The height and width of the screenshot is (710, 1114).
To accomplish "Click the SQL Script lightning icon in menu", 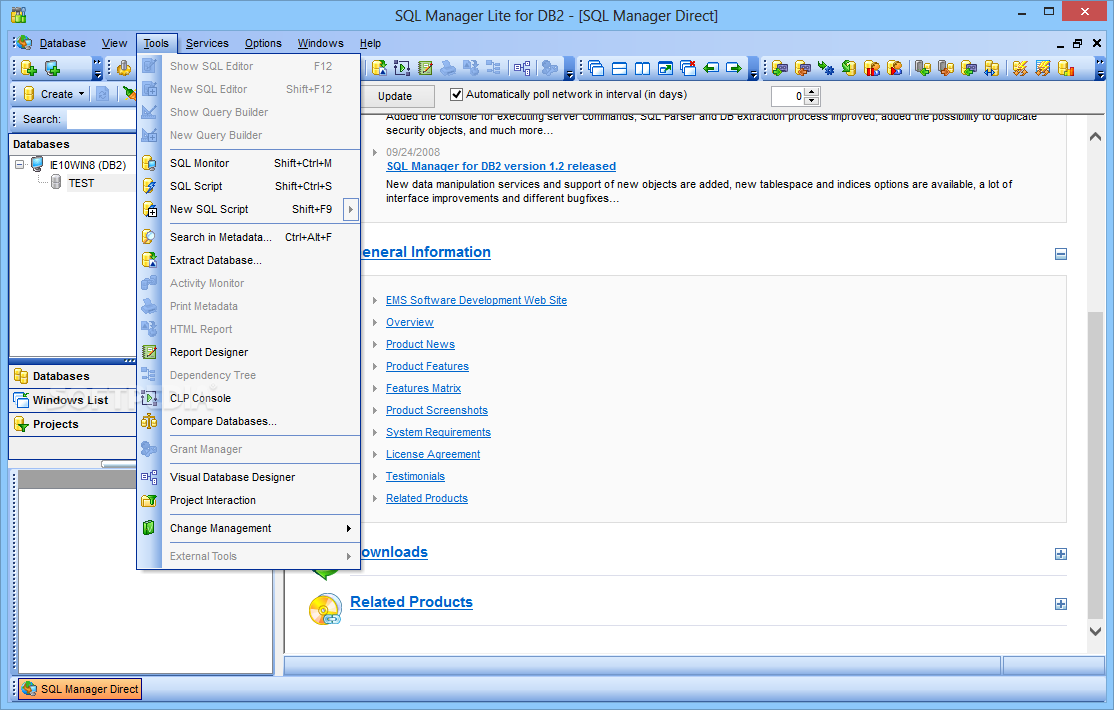I will 149,186.
